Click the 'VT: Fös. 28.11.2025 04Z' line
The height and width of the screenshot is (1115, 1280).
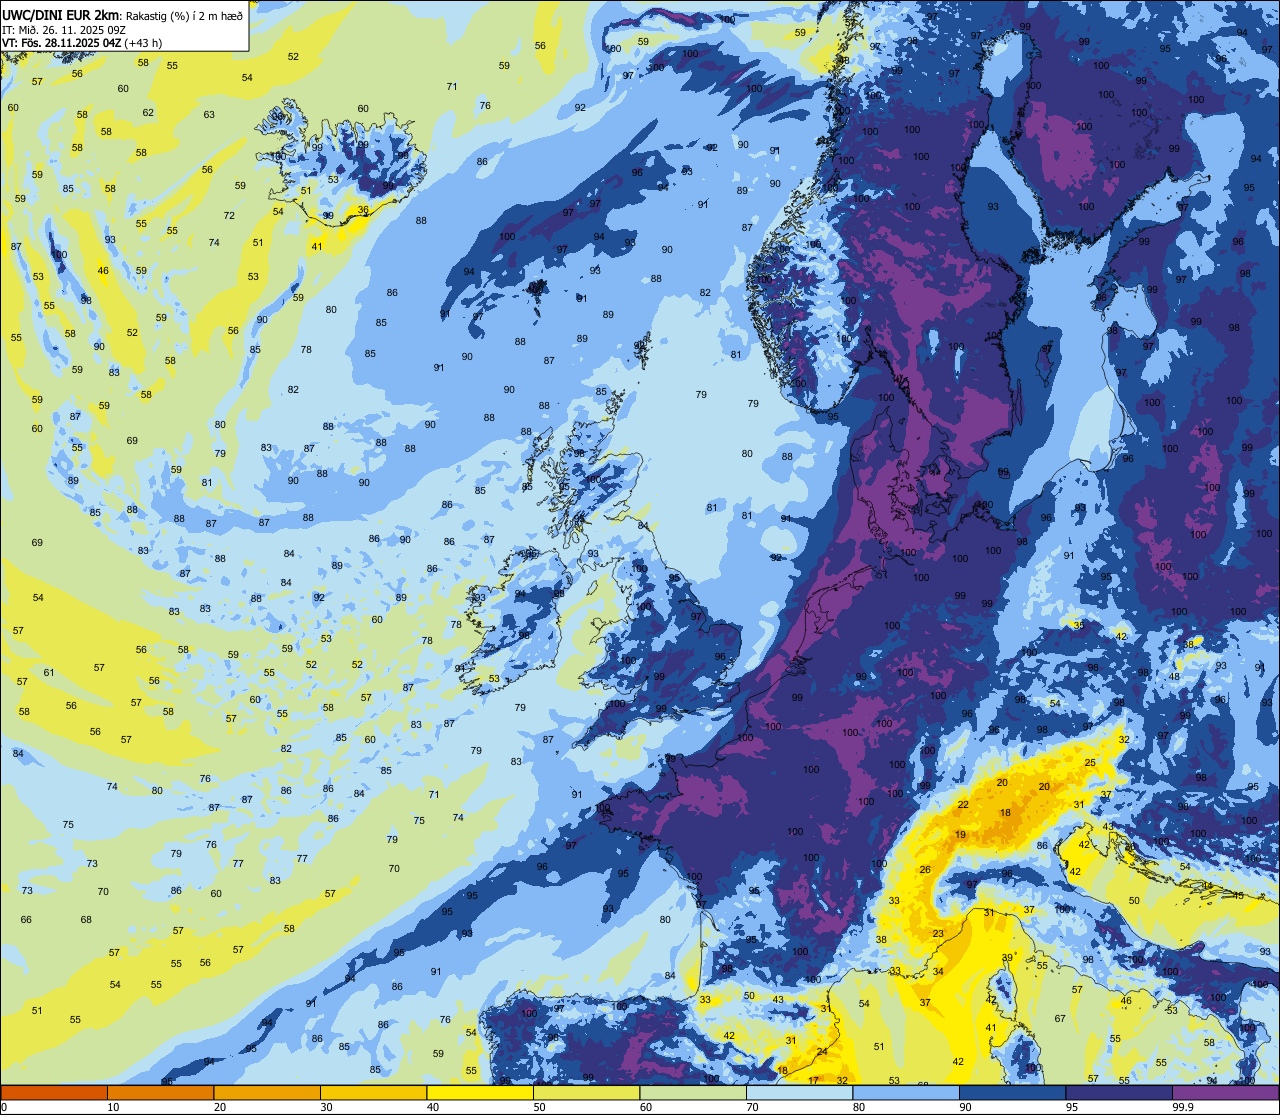(x=62, y=43)
